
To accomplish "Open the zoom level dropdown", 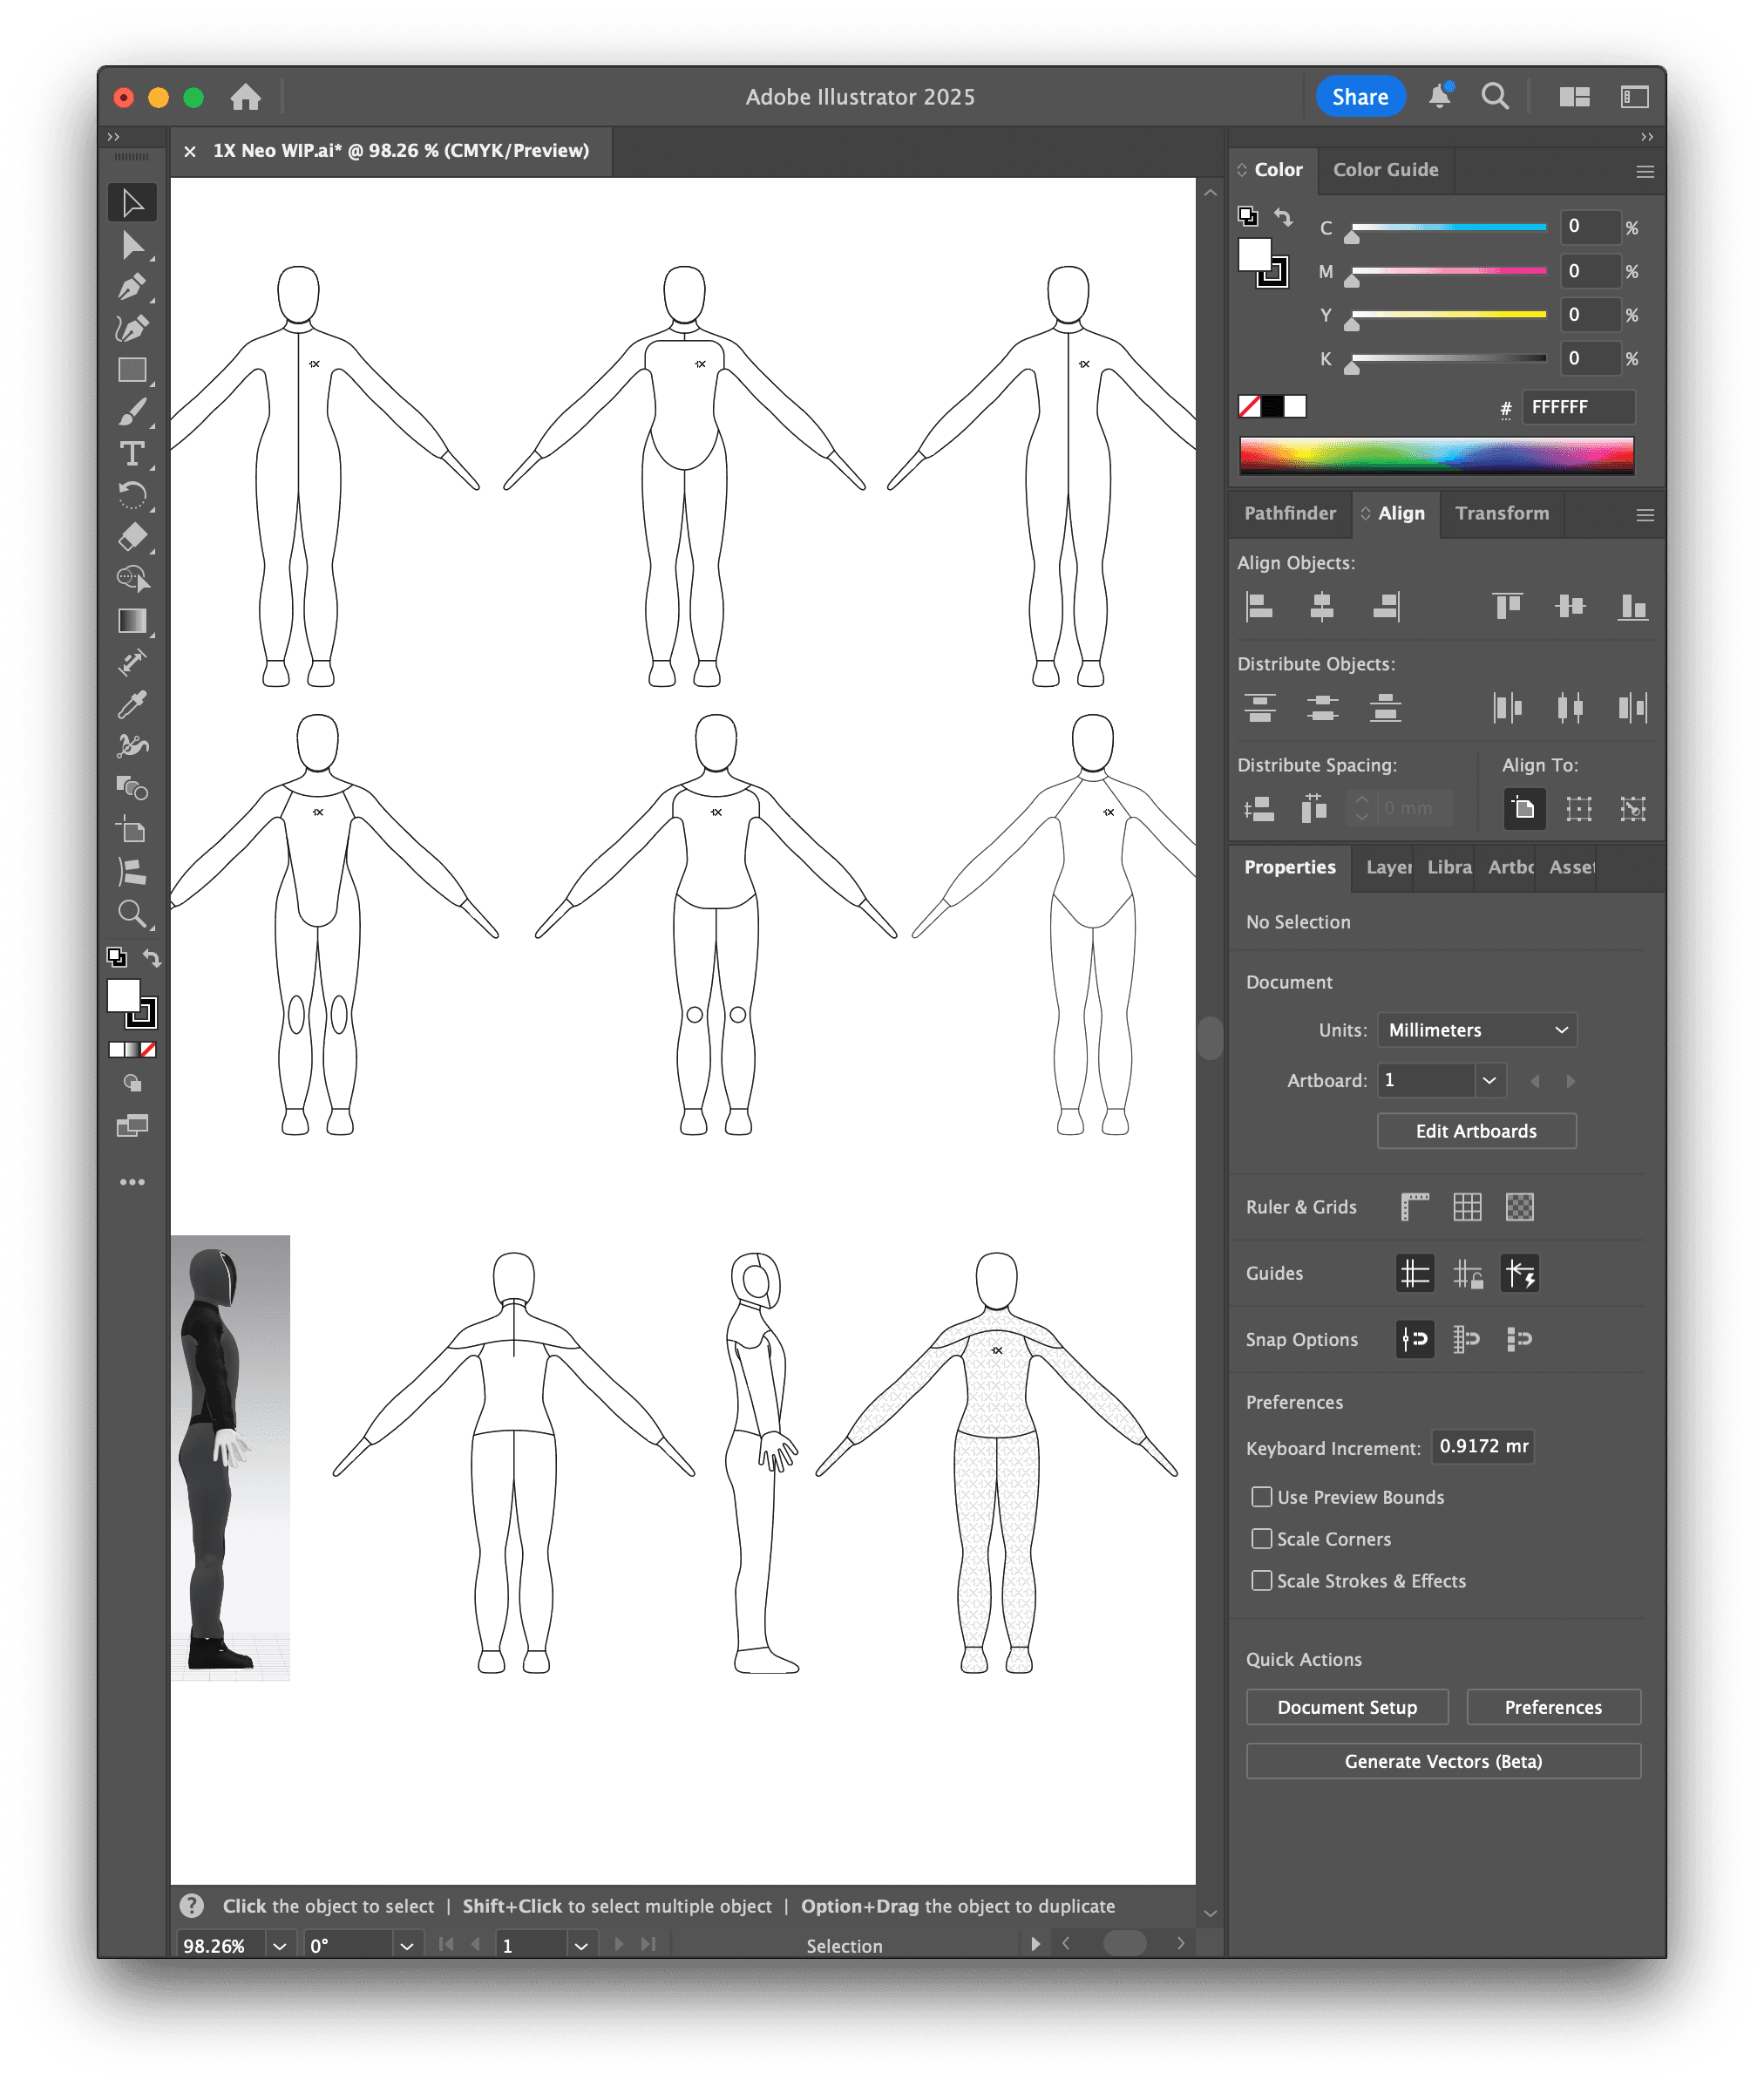I will point(280,1946).
